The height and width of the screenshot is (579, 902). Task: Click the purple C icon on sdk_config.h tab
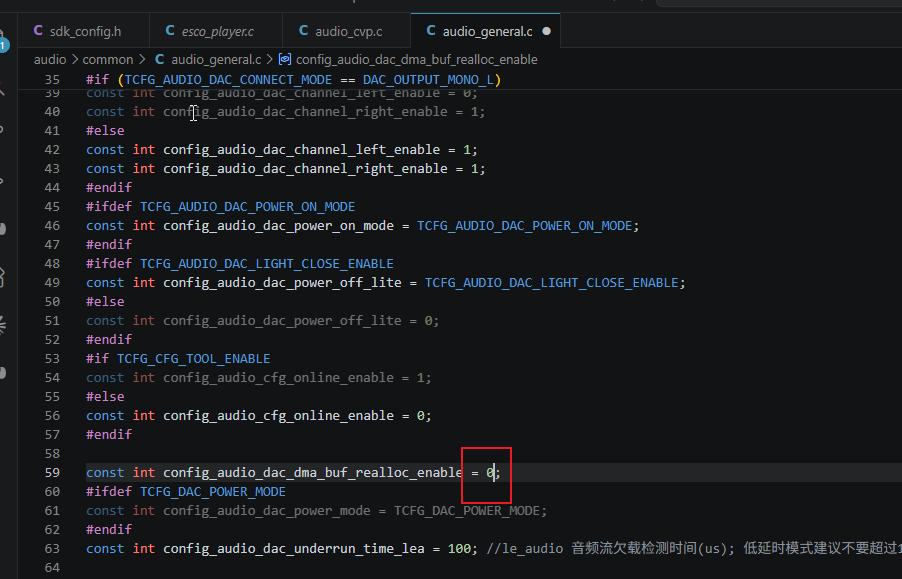[38, 30]
